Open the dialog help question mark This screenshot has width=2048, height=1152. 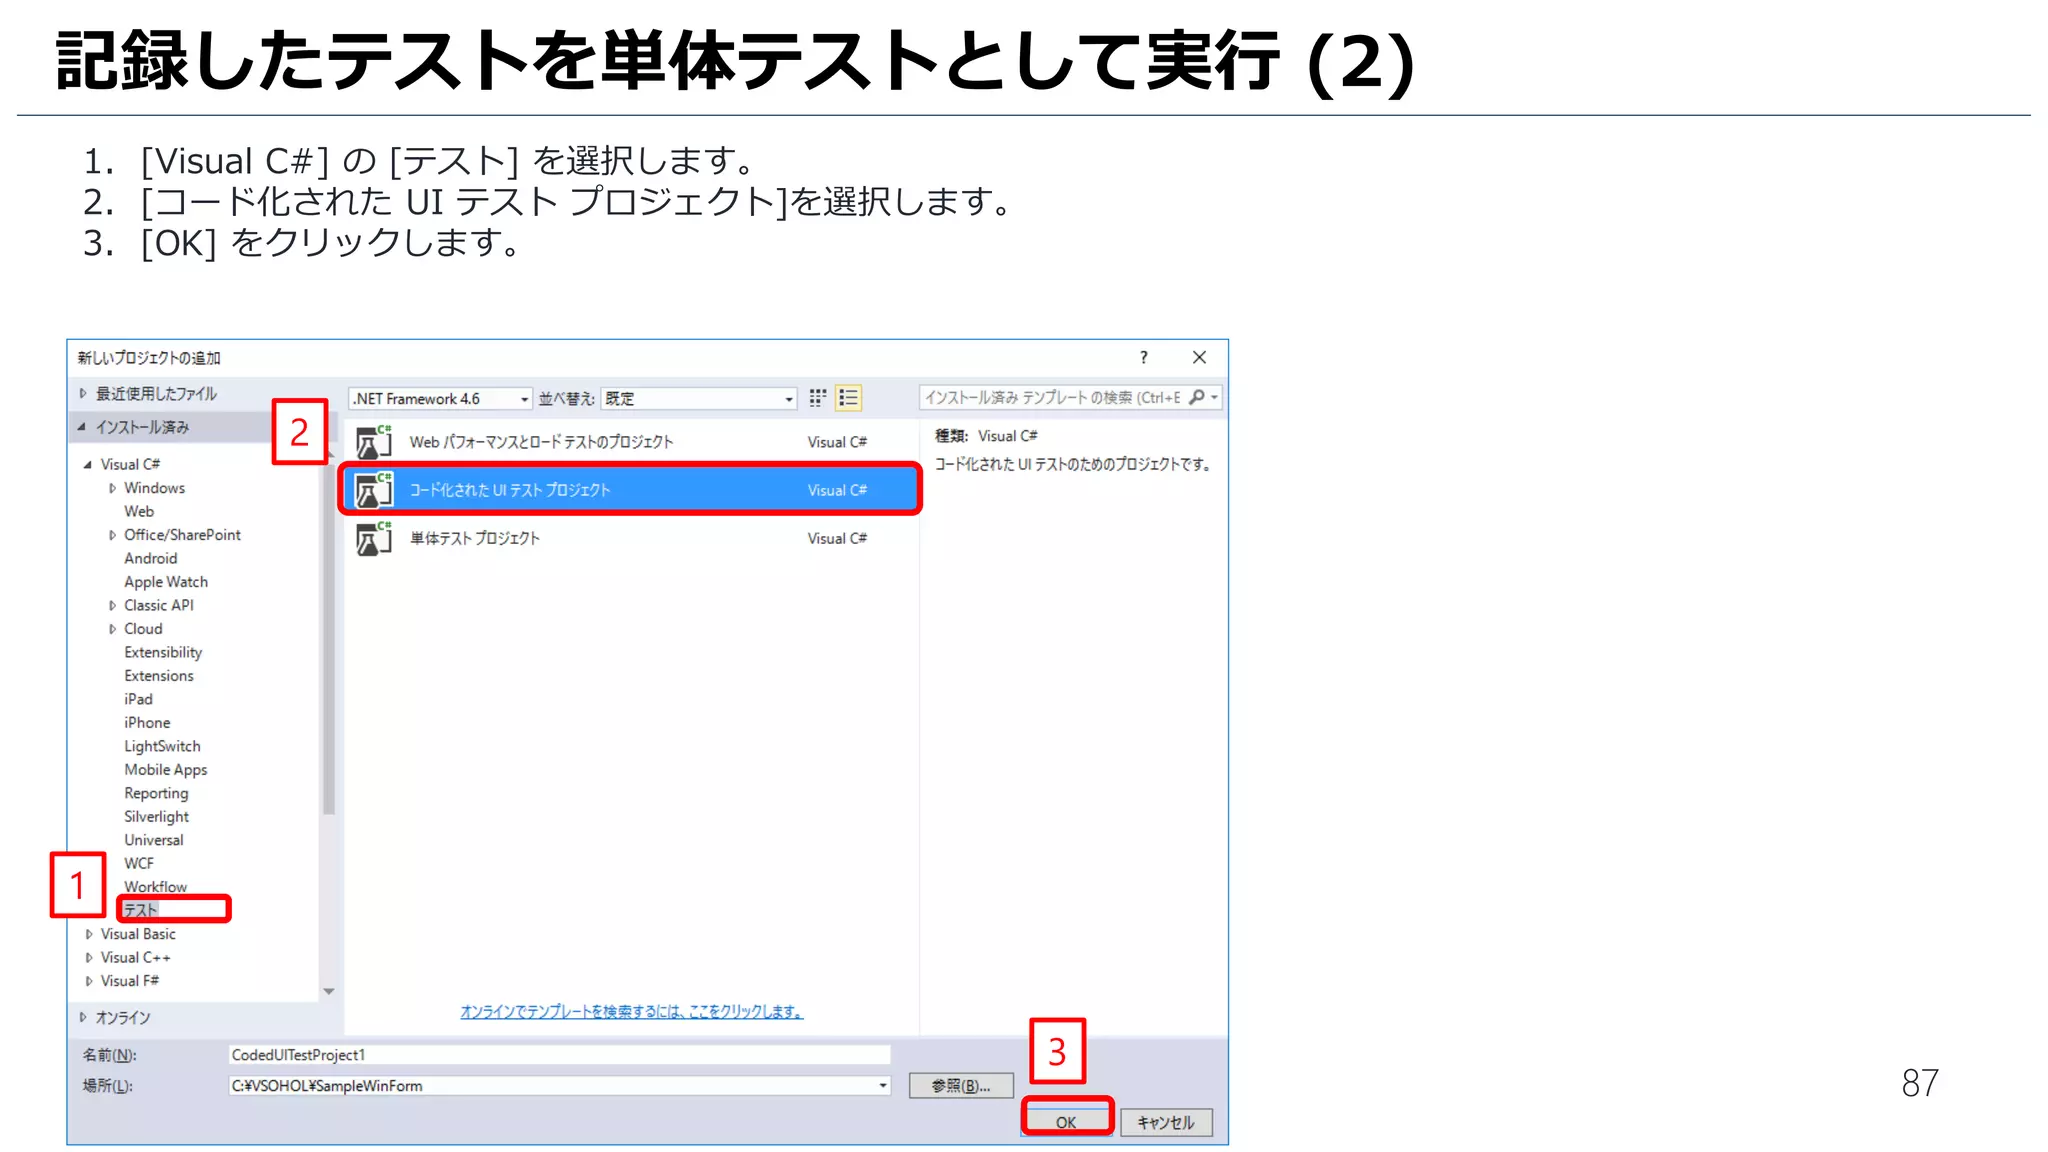click(x=1143, y=357)
